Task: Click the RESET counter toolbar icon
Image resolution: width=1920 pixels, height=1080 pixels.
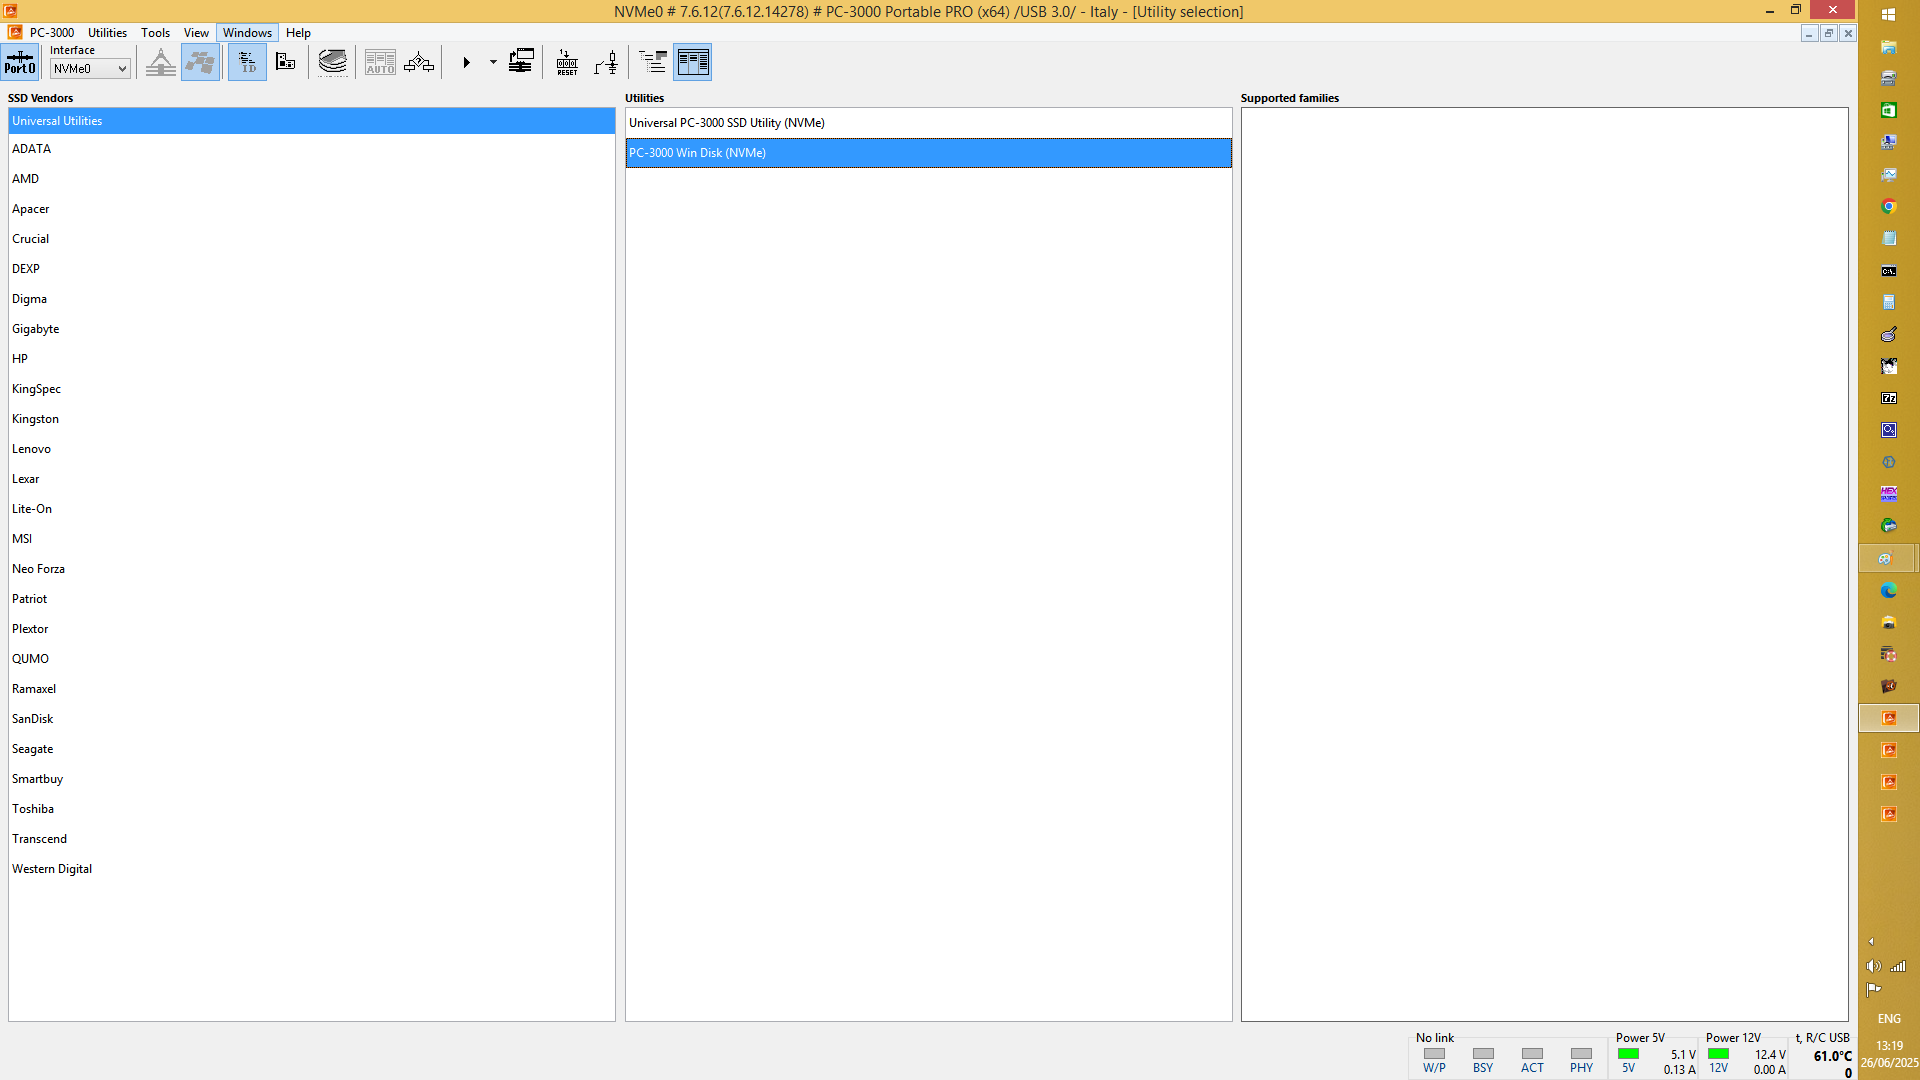Action: (x=567, y=62)
